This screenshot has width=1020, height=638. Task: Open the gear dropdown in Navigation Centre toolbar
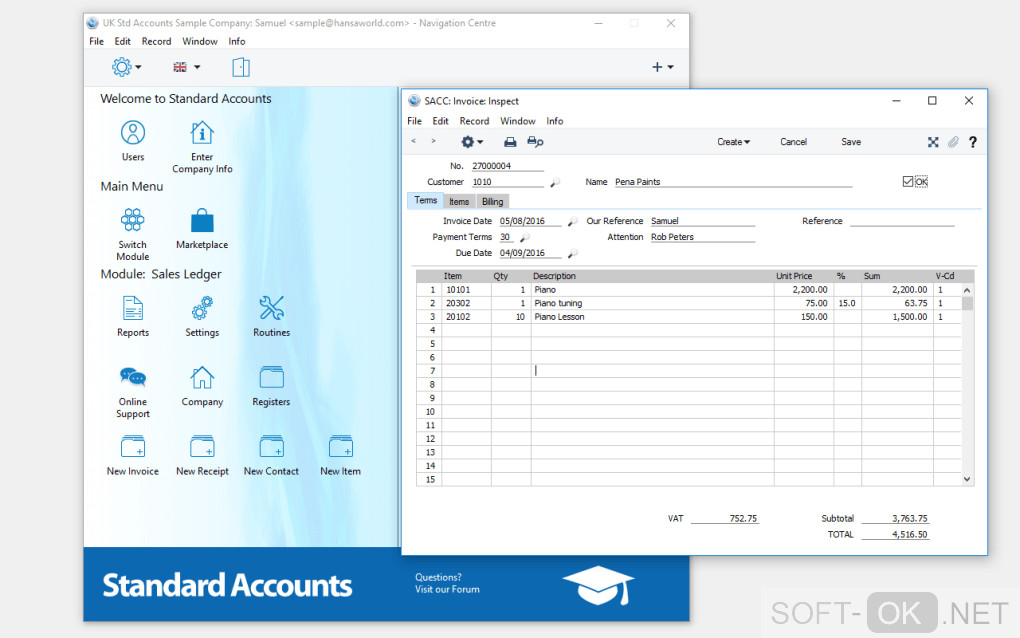126,67
